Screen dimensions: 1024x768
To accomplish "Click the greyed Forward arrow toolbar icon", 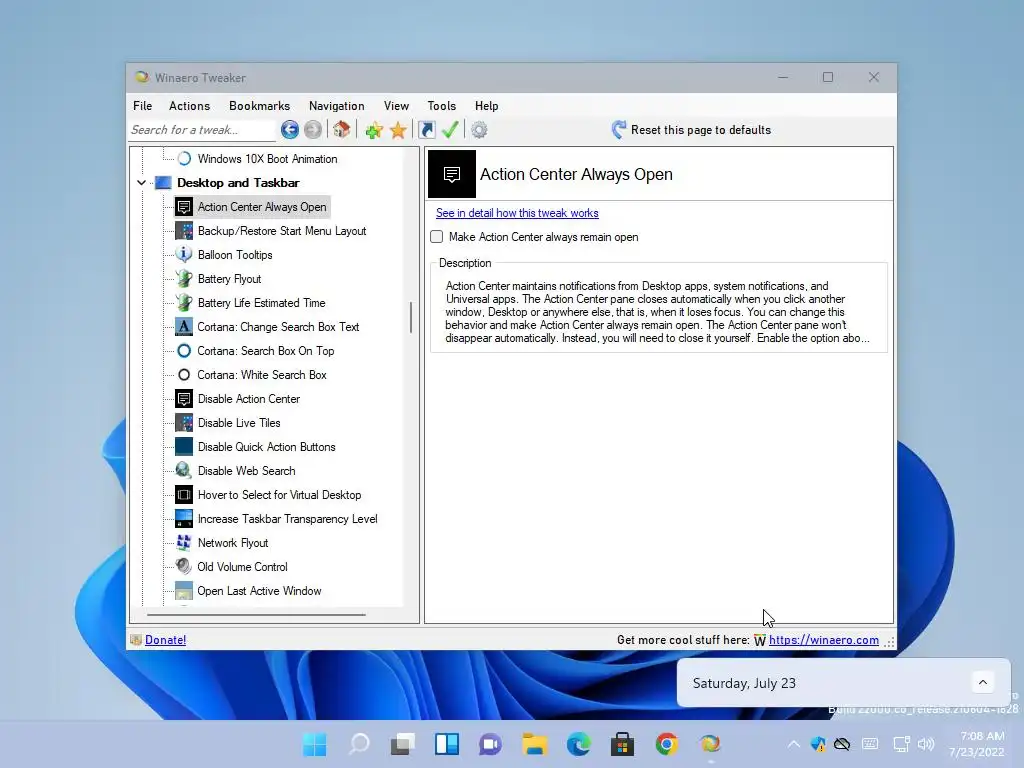I will pyautogui.click(x=313, y=130).
